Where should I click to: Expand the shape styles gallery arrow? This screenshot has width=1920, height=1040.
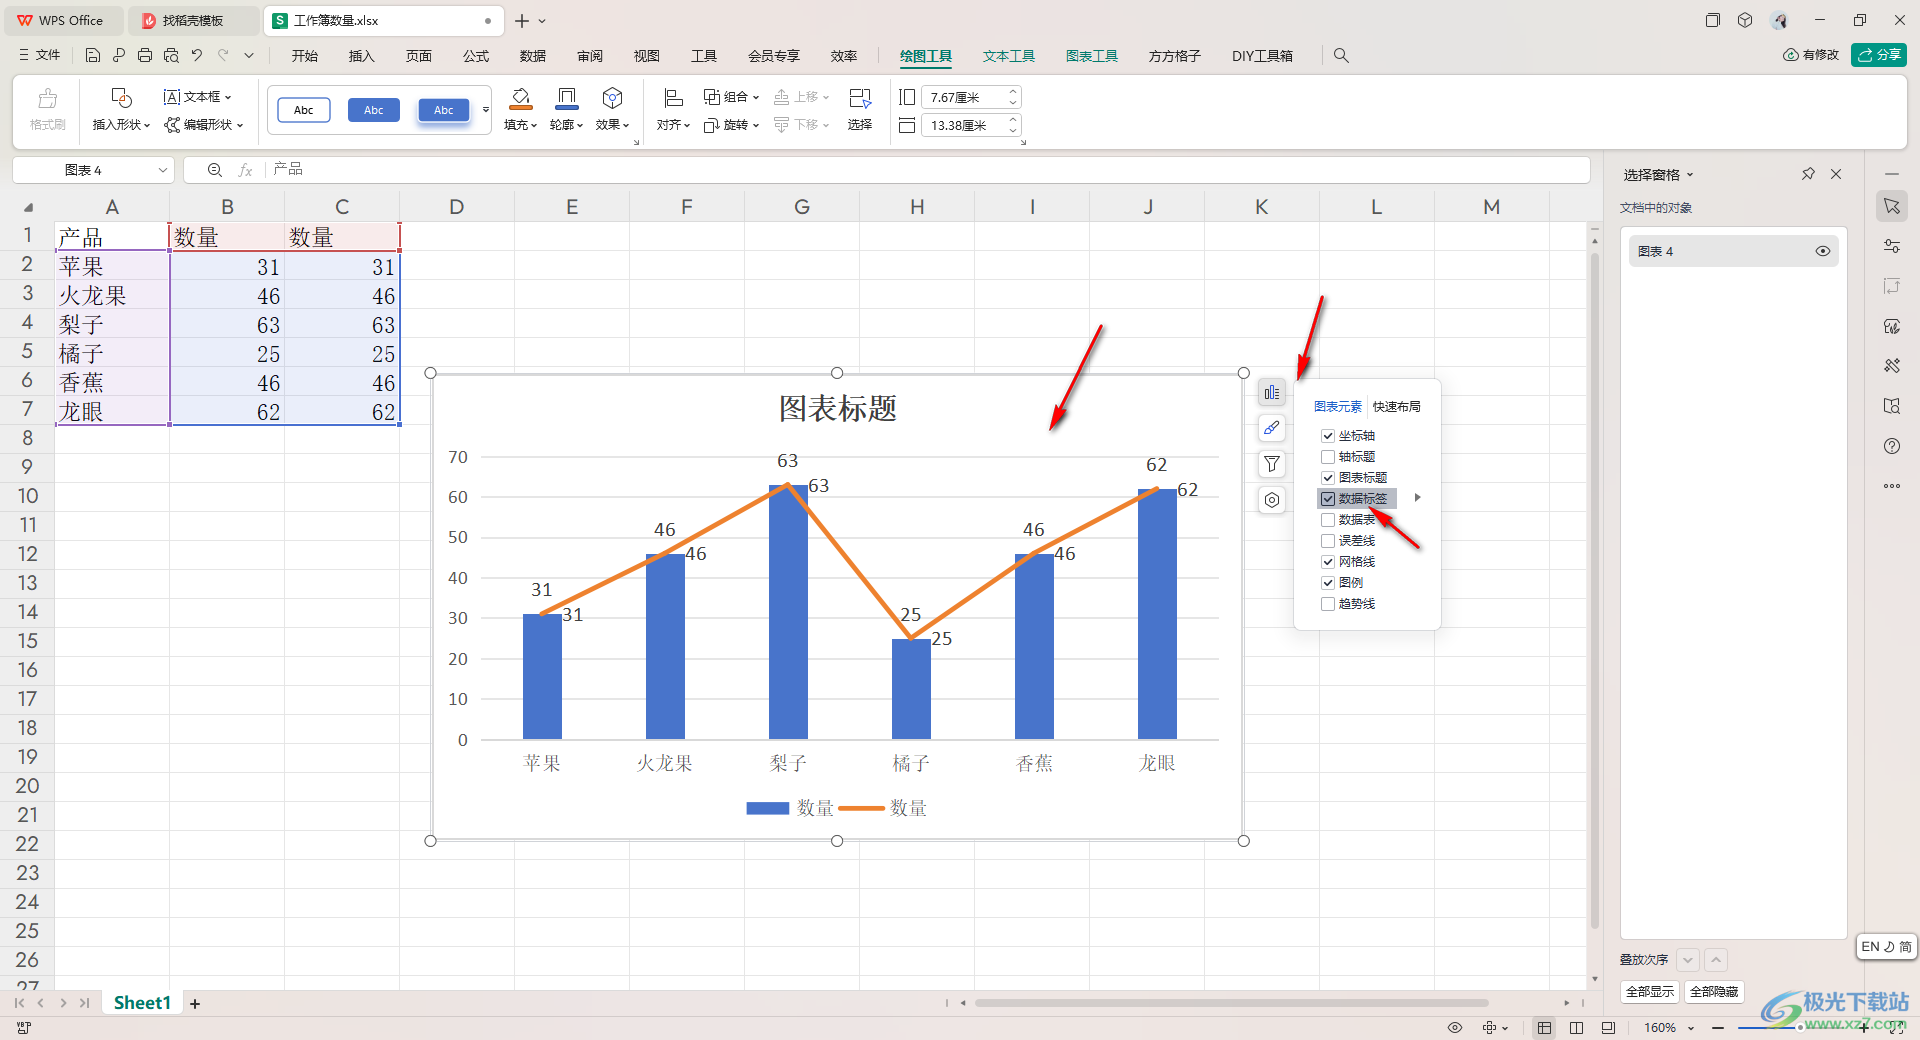click(486, 110)
